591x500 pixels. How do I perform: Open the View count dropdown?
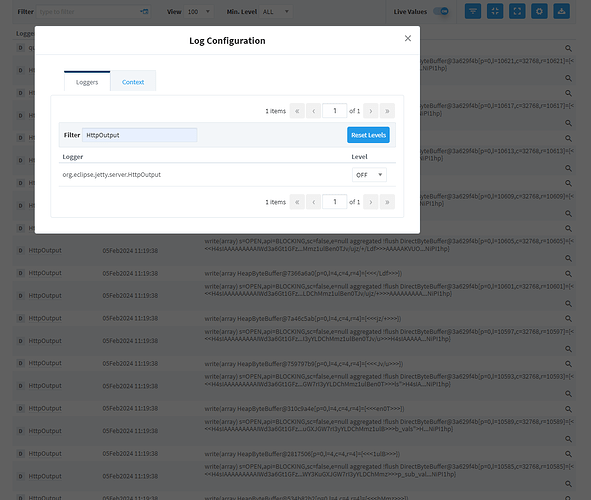[199, 12]
